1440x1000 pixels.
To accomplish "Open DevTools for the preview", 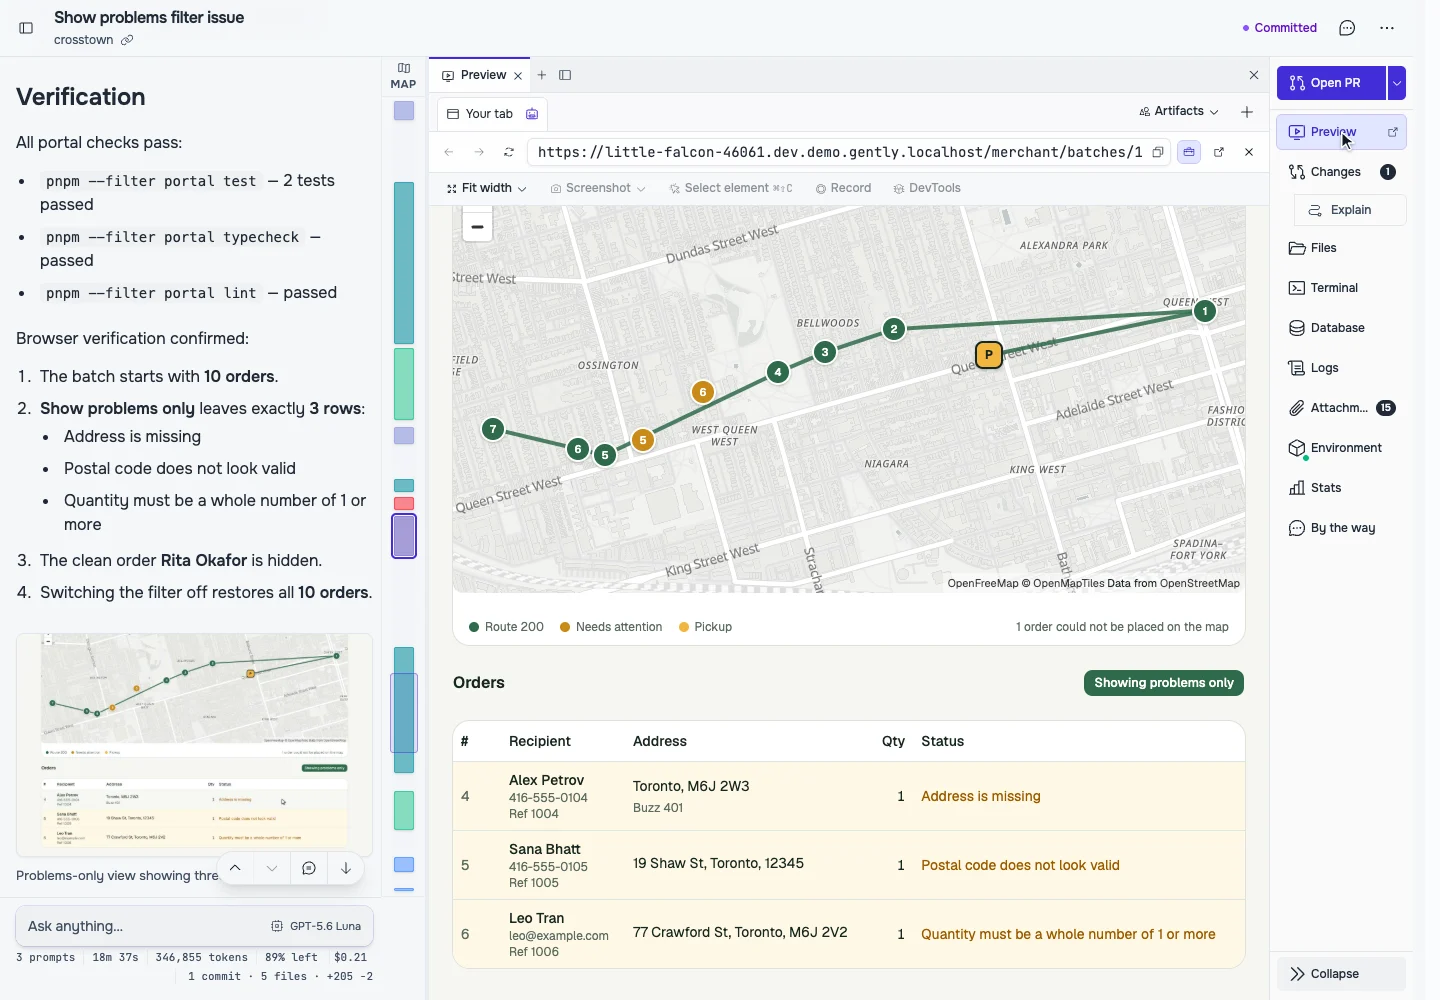I will point(927,188).
